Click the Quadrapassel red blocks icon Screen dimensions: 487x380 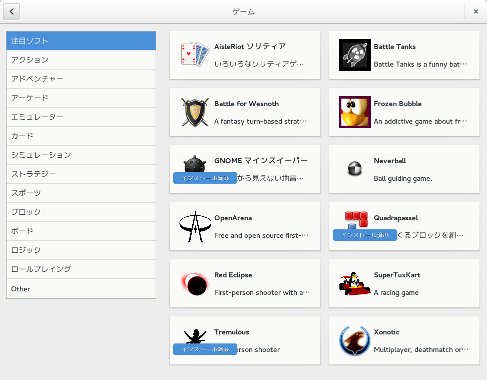(356, 220)
